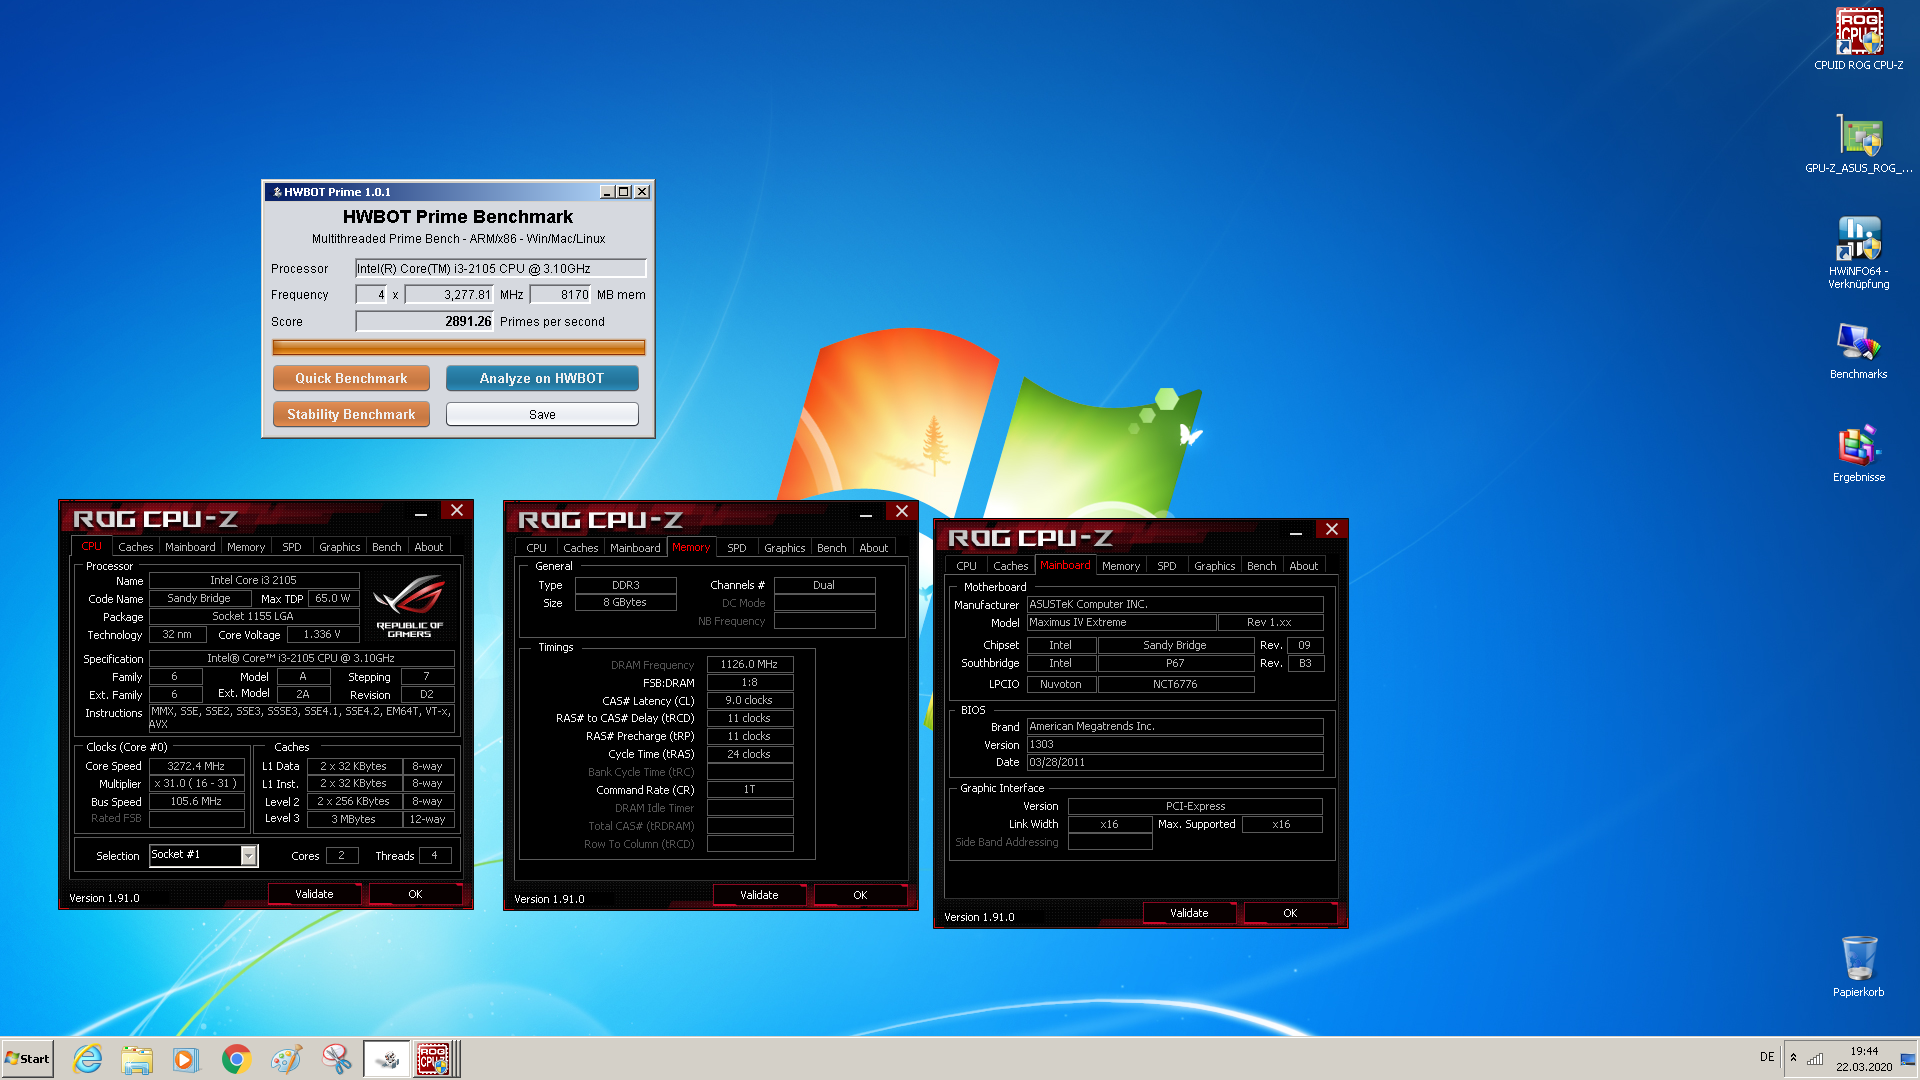
Task: Open Graphics tab in the Mainboard window
Action: coord(1215,566)
